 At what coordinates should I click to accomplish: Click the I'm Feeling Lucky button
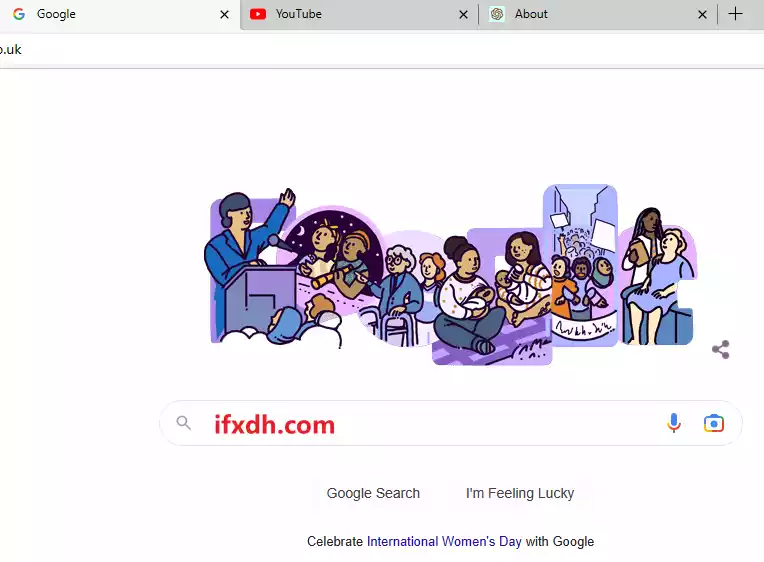[x=520, y=493]
